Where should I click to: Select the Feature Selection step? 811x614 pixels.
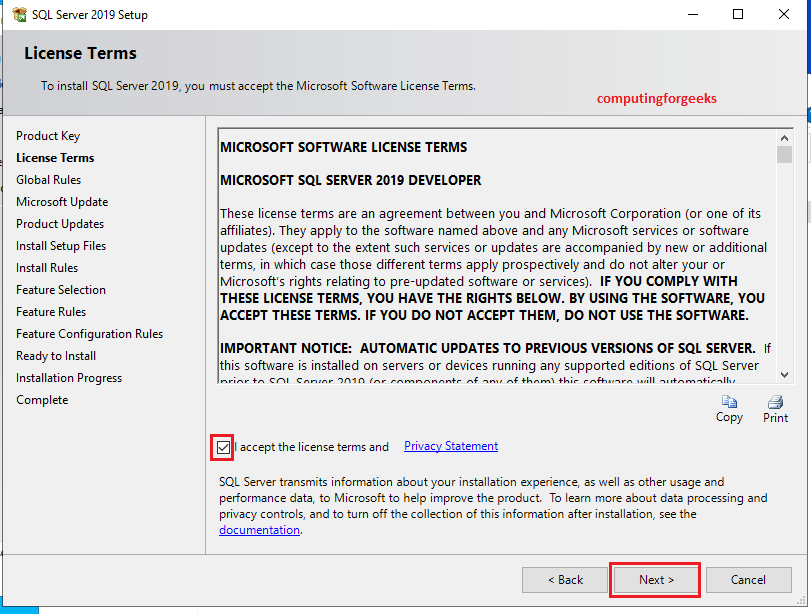pos(60,289)
